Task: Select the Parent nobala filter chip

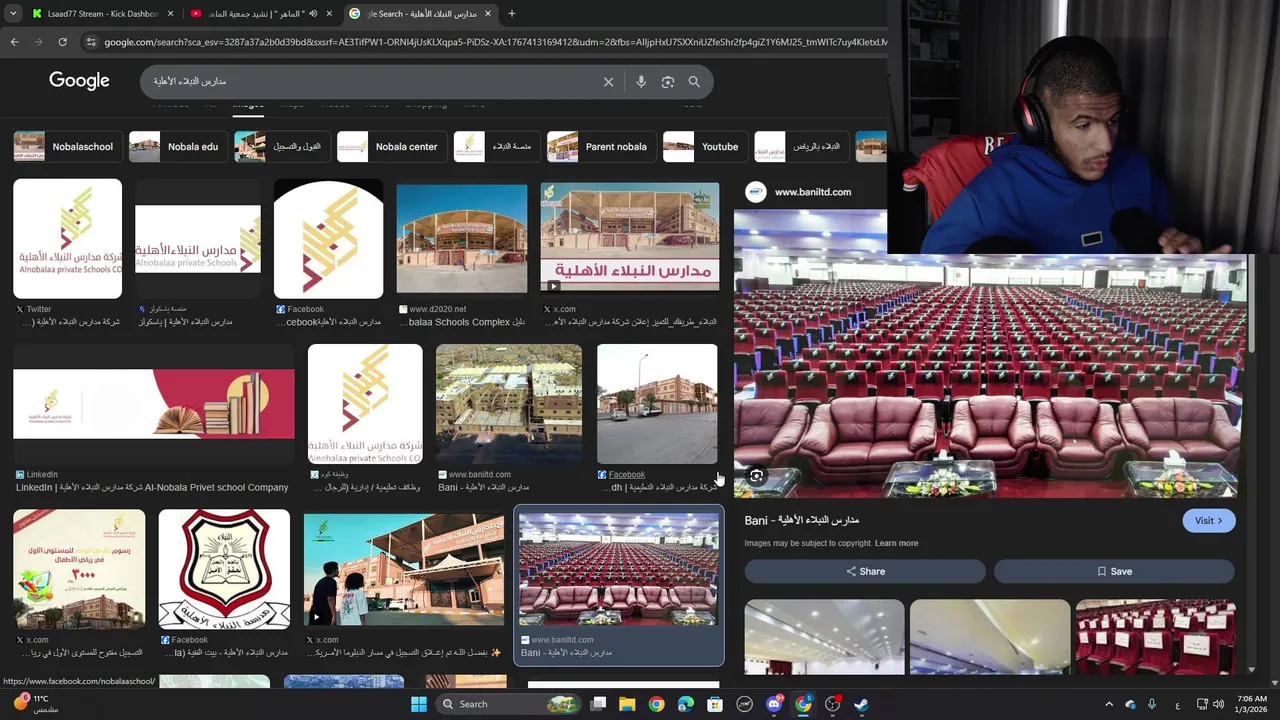Action: 601,146
